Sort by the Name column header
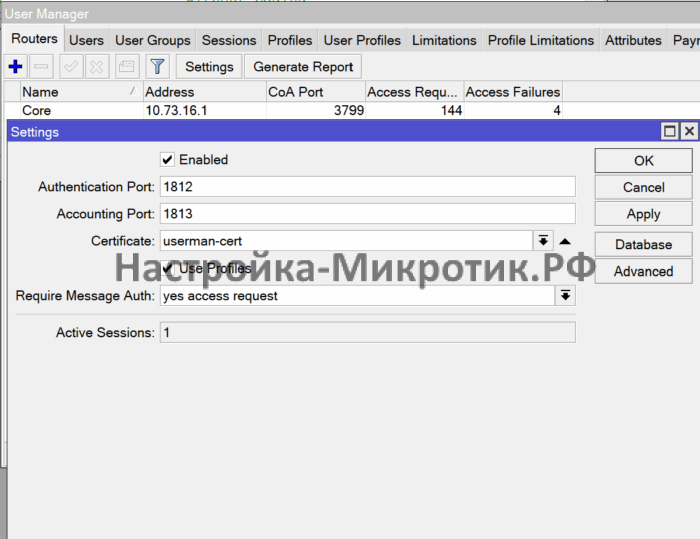This screenshot has height=539, width=700. coord(82,92)
